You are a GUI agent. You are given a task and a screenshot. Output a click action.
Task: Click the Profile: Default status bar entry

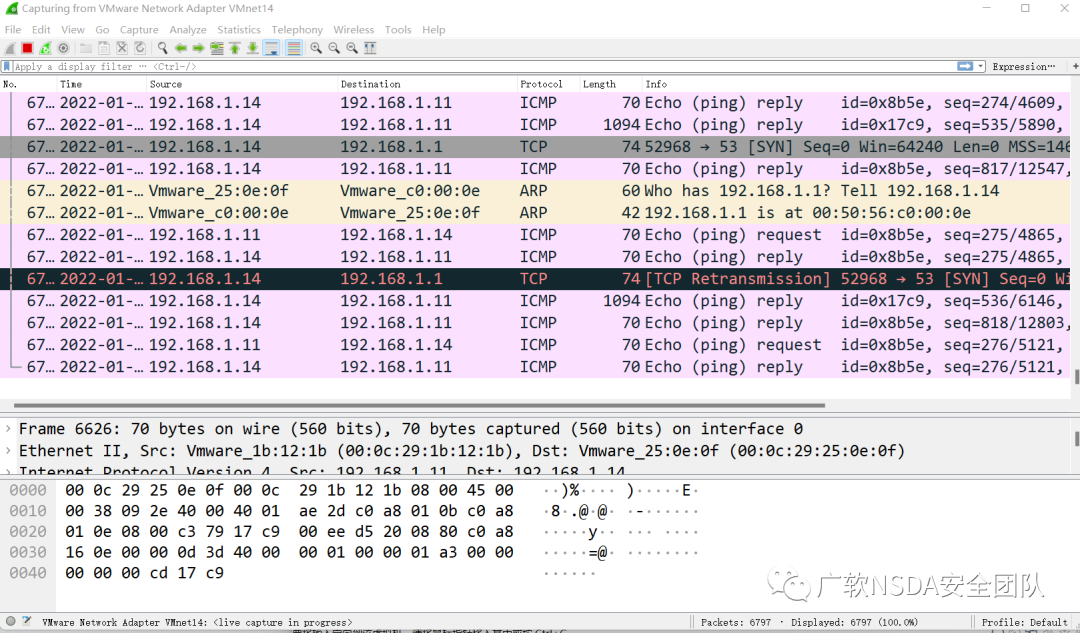click(1024, 622)
